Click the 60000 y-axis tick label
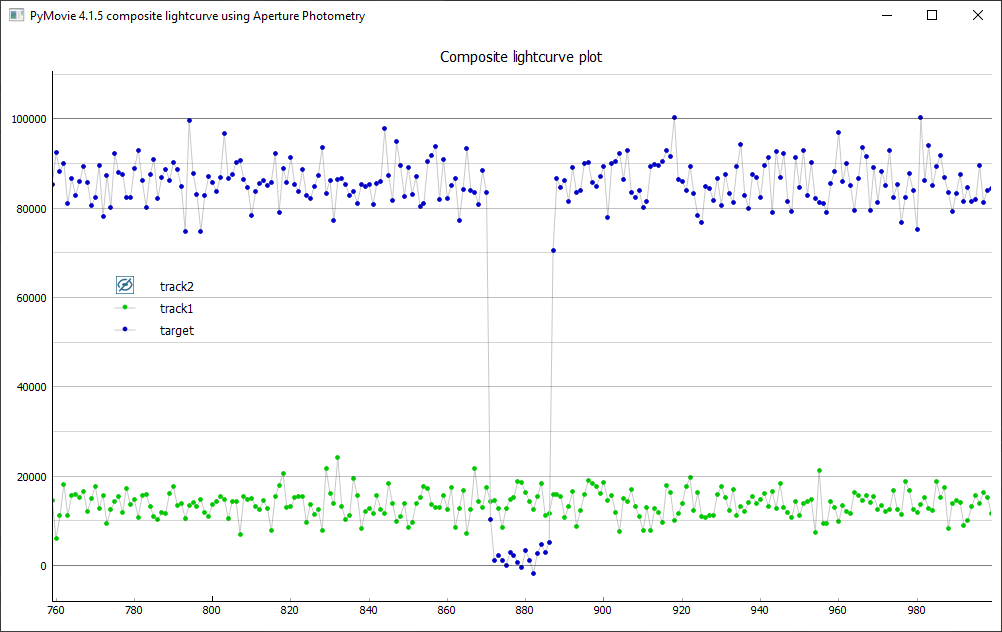Screen dimensions: 1002x632 (30, 298)
